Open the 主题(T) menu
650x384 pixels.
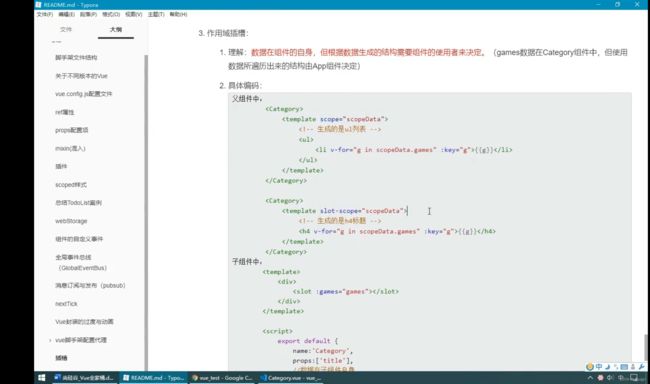pos(156,14)
